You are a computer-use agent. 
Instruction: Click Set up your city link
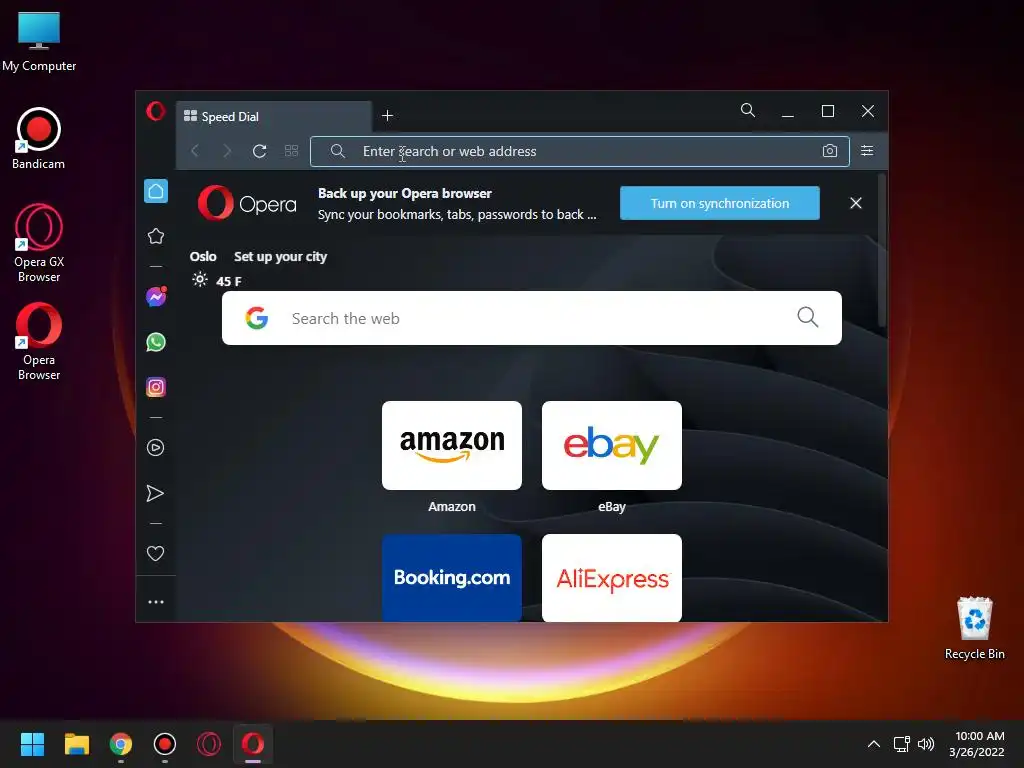click(280, 257)
